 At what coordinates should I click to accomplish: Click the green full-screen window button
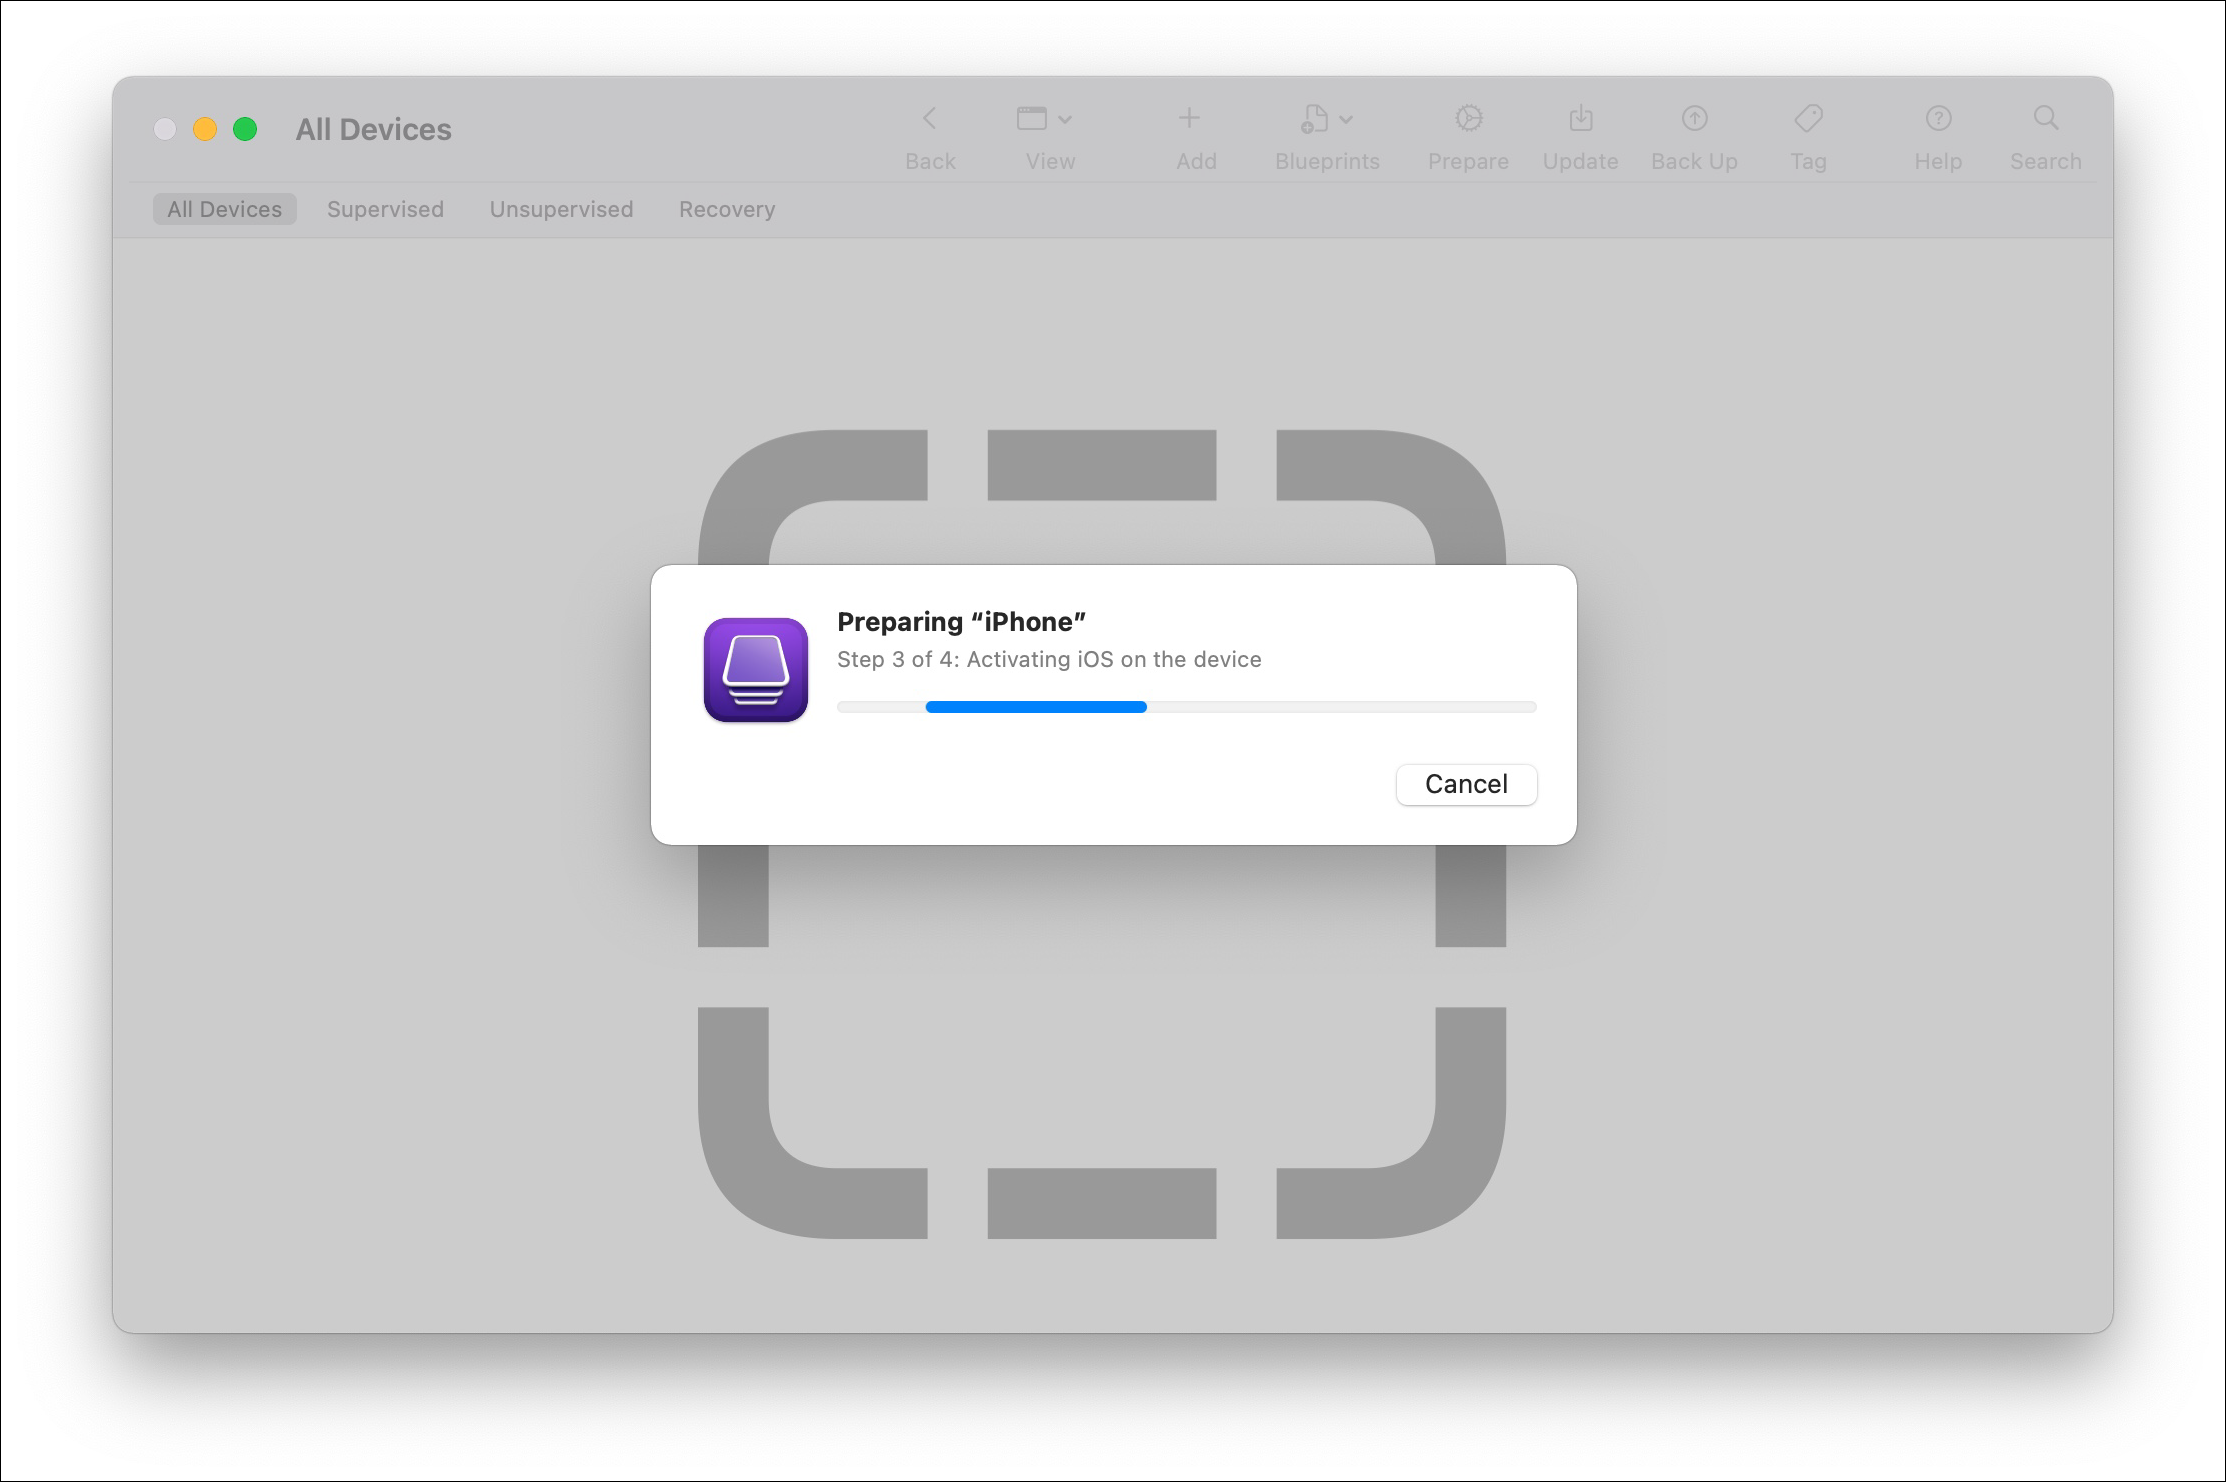pyautogui.click(x=245, y=129)
